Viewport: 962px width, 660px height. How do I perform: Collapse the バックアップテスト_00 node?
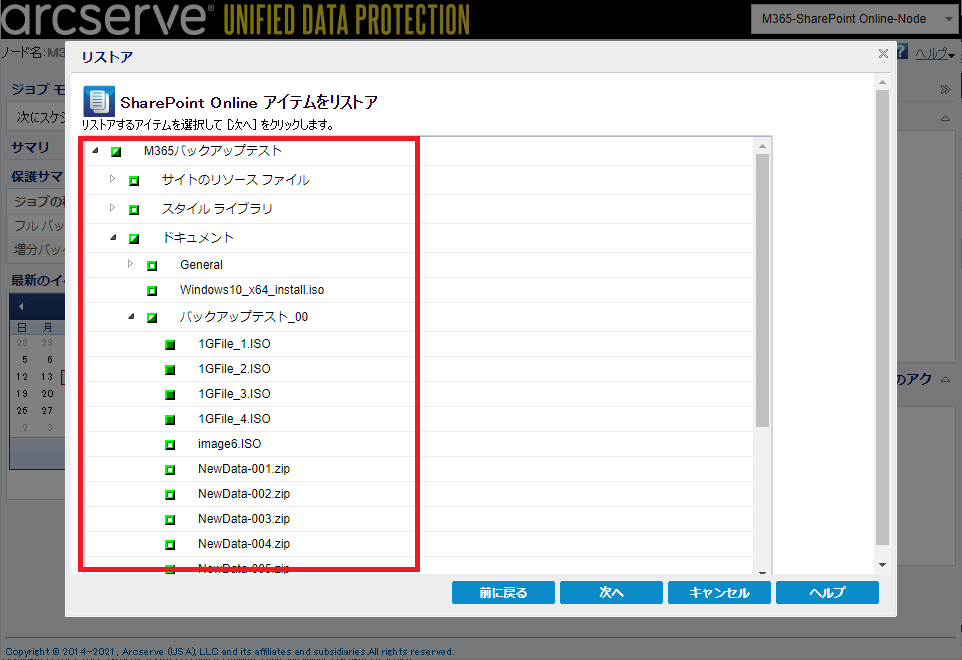click(x=131, y=317)
